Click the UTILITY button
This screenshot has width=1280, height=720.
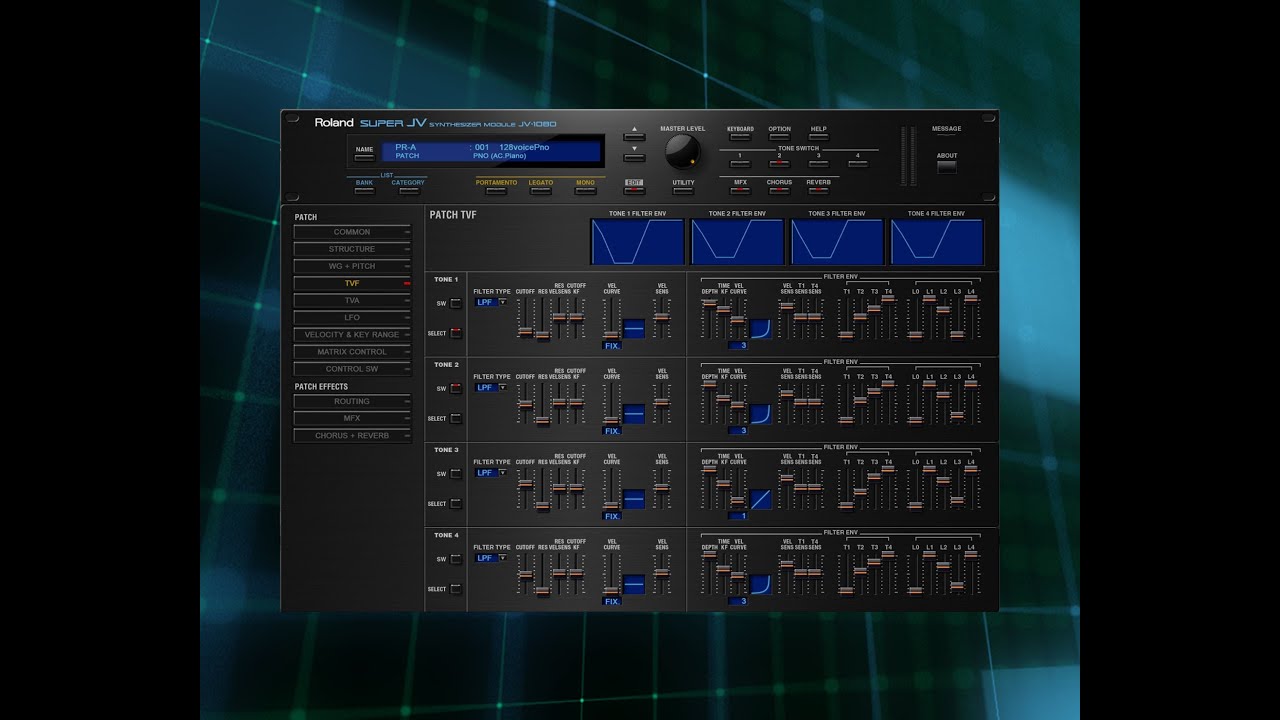(683, 190)
